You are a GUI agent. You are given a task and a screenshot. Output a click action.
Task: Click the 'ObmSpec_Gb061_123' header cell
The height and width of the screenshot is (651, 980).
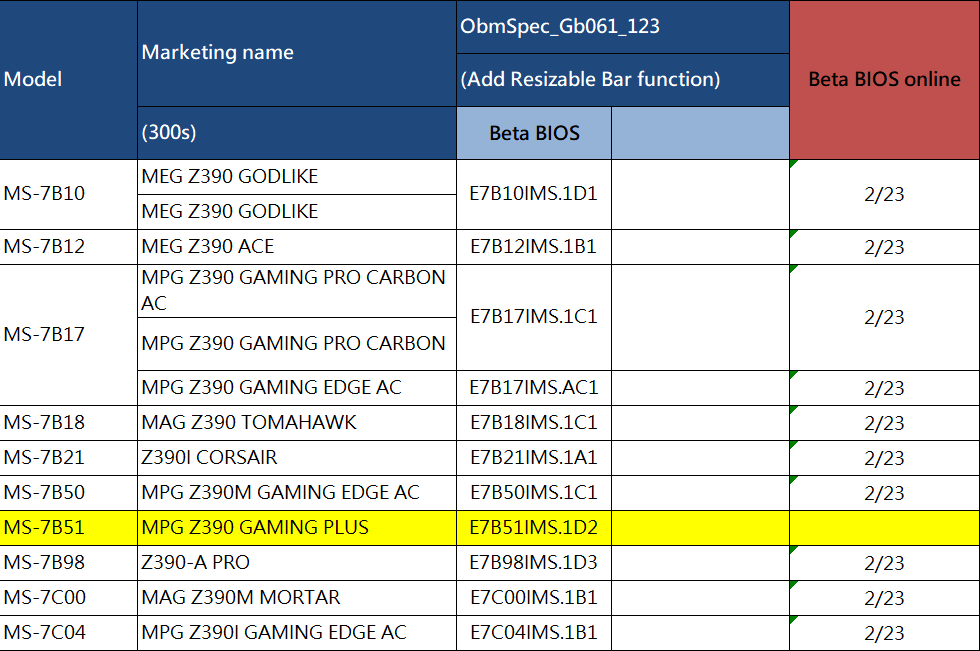622,27
